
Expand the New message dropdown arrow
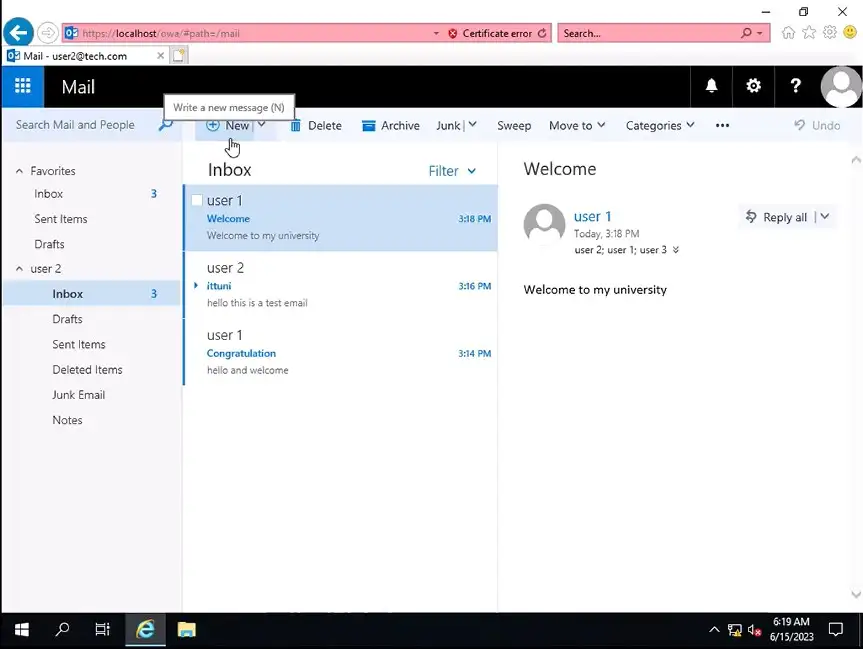[262, 125]
